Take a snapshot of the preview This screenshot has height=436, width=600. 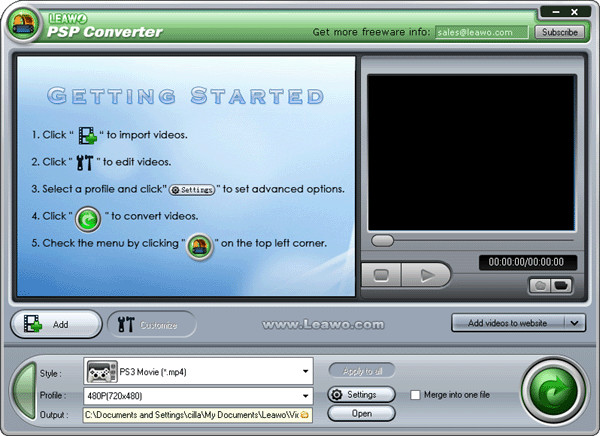(540, 286)
